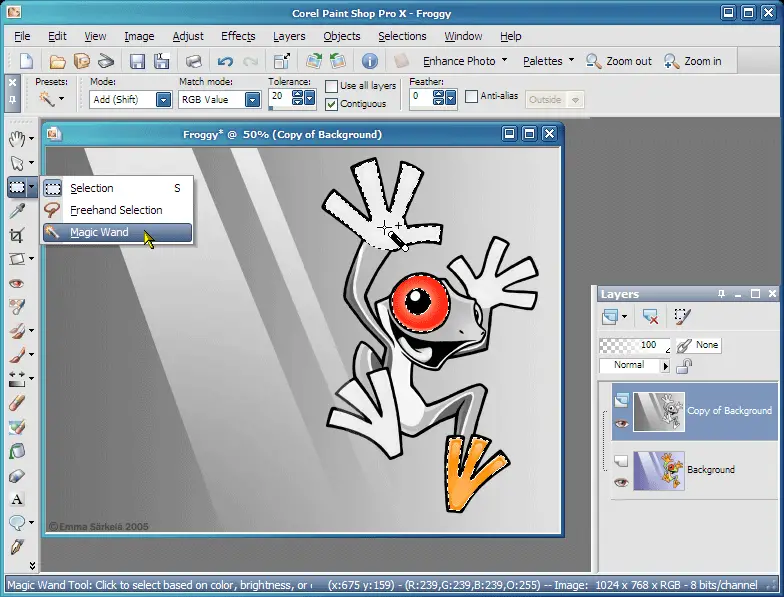784x597 pixels.
Task: Hide the Copy of Background layer
Action: click(621, 423)
